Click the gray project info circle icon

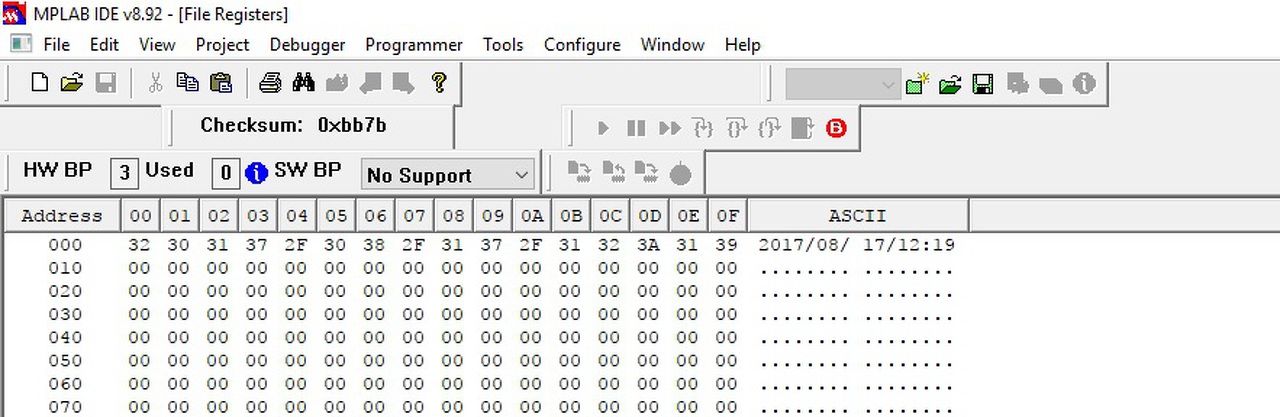pos(1084,84)
